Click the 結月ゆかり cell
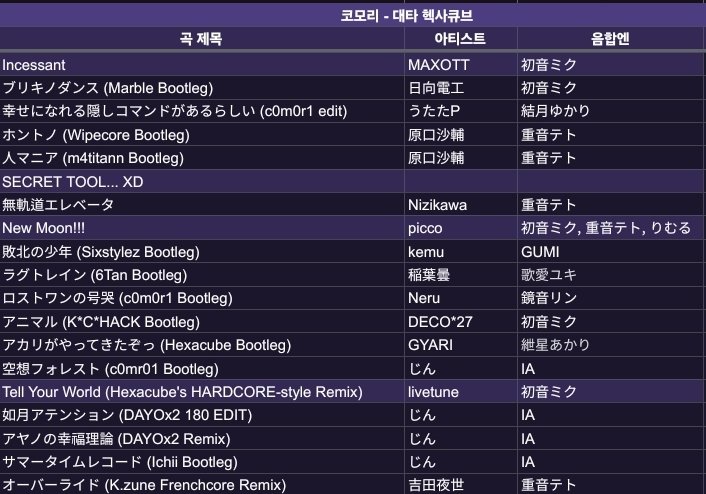The height and width of the screenshot is (494, 706). (x=610, y=111)
